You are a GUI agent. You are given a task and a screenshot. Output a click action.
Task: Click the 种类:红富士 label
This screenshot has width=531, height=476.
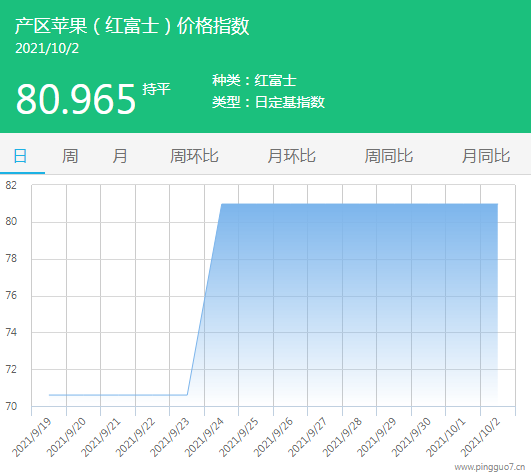254,80
